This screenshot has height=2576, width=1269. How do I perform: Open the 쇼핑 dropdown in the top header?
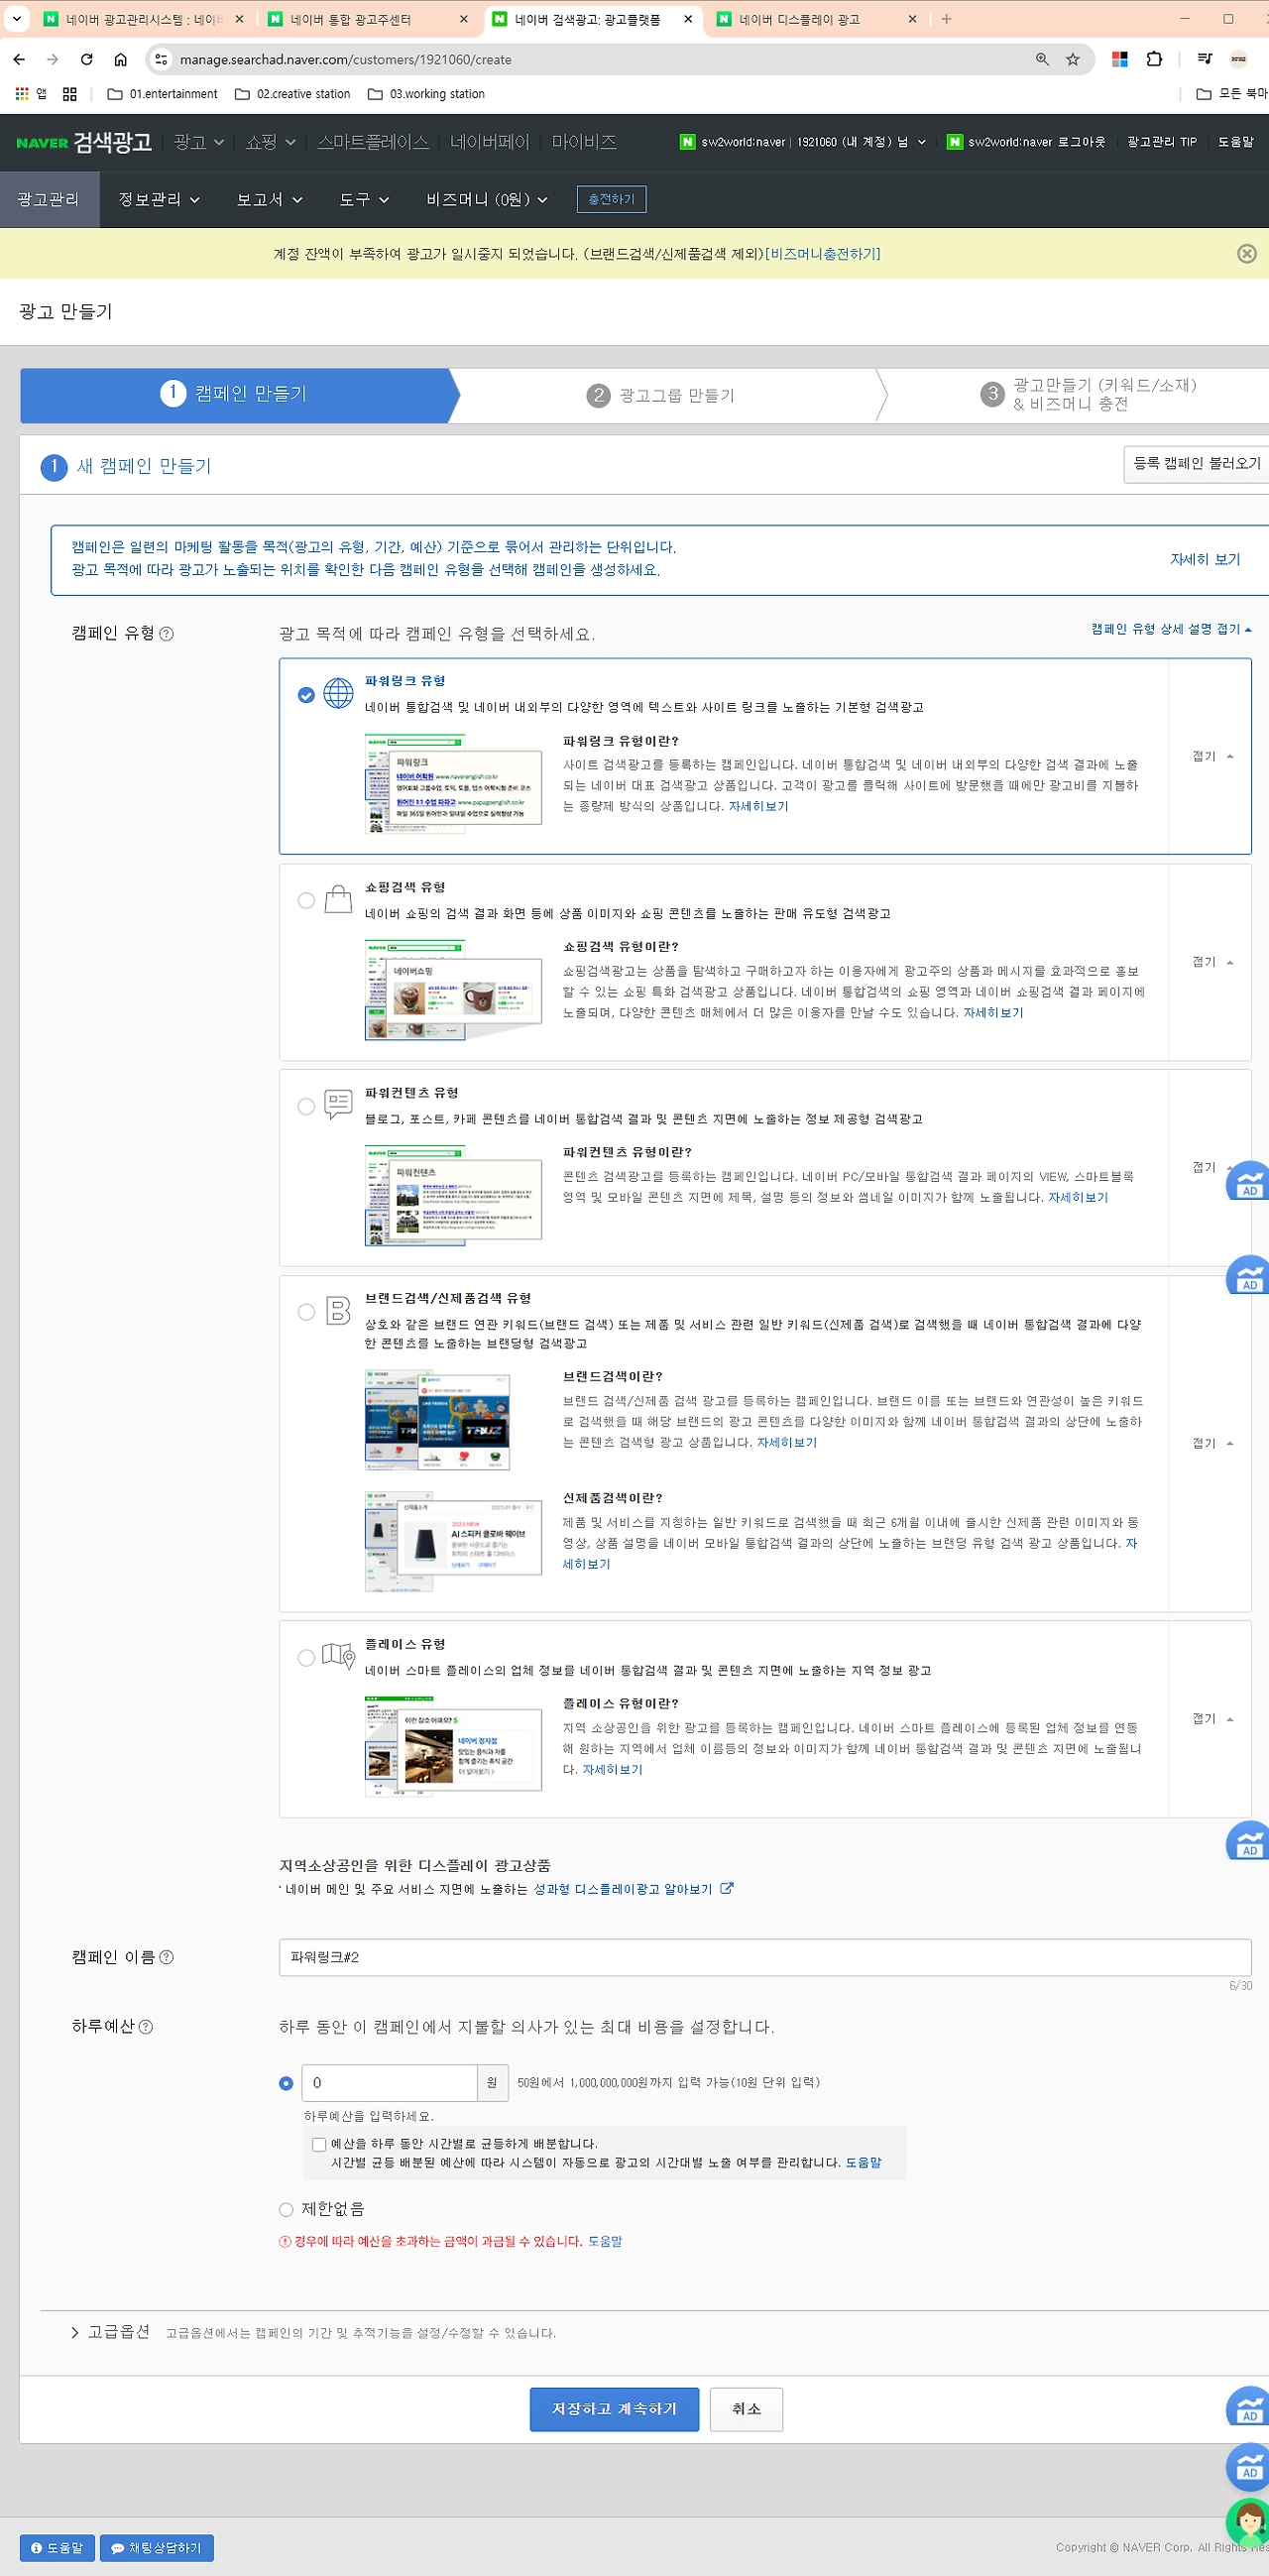coord(270,142)
